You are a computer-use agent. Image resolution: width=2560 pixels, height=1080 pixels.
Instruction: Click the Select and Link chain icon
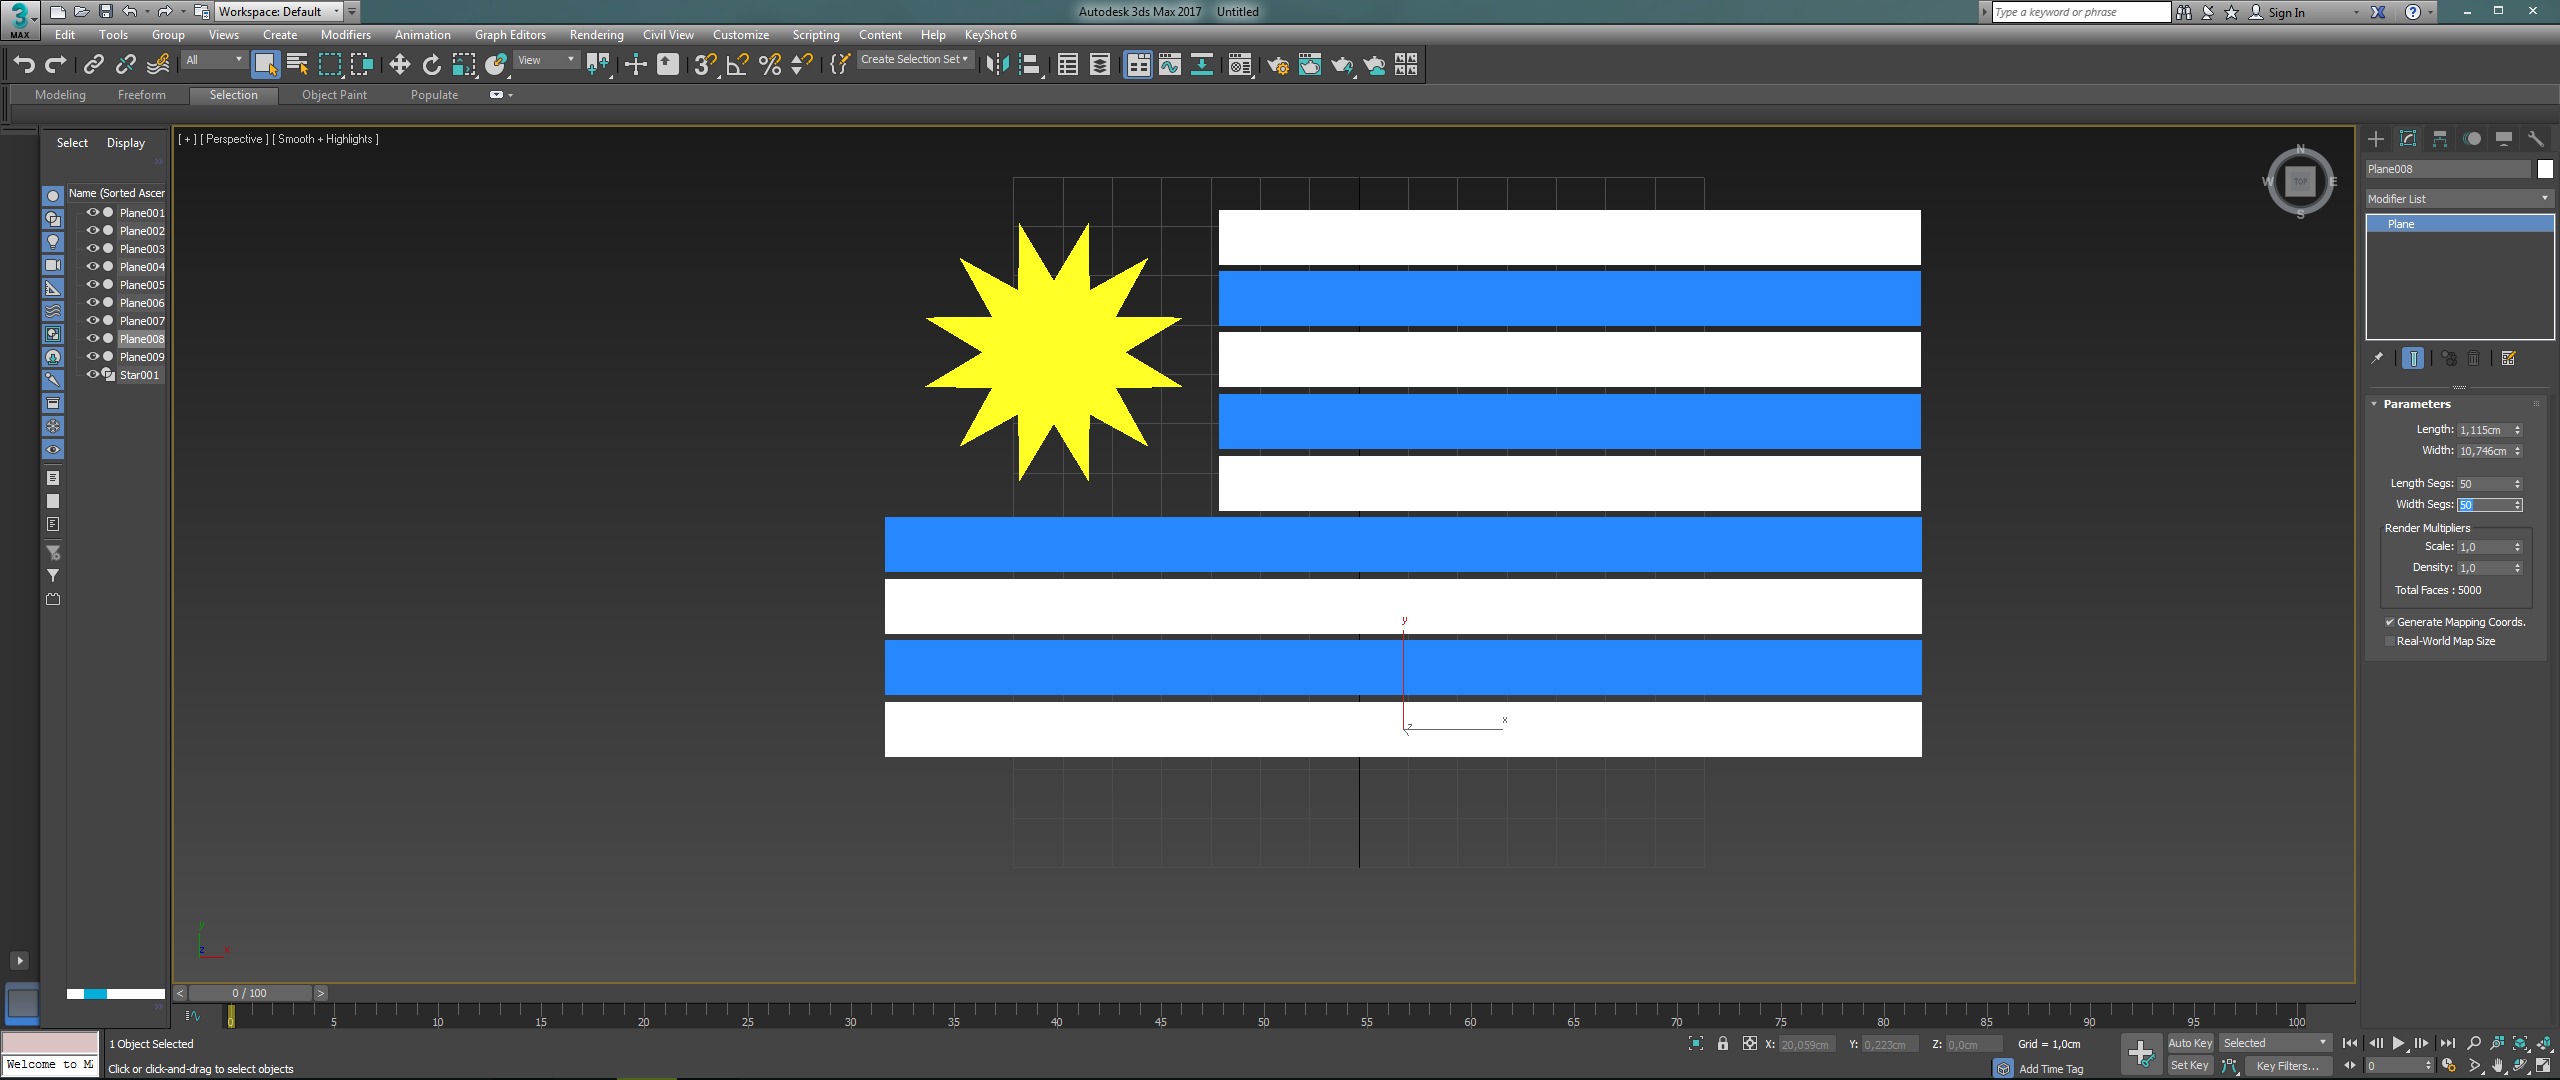[x=93, y=65]
